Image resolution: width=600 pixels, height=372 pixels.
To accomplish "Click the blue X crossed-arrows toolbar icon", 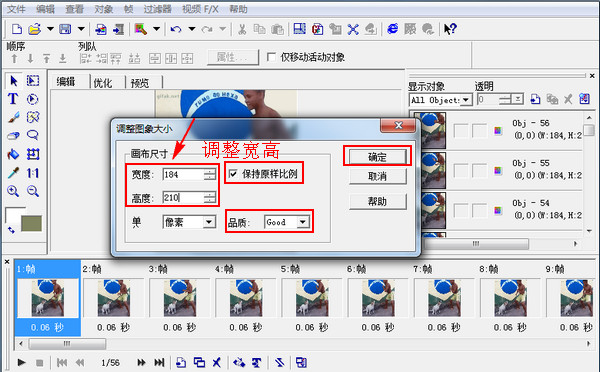I will 353,29.
